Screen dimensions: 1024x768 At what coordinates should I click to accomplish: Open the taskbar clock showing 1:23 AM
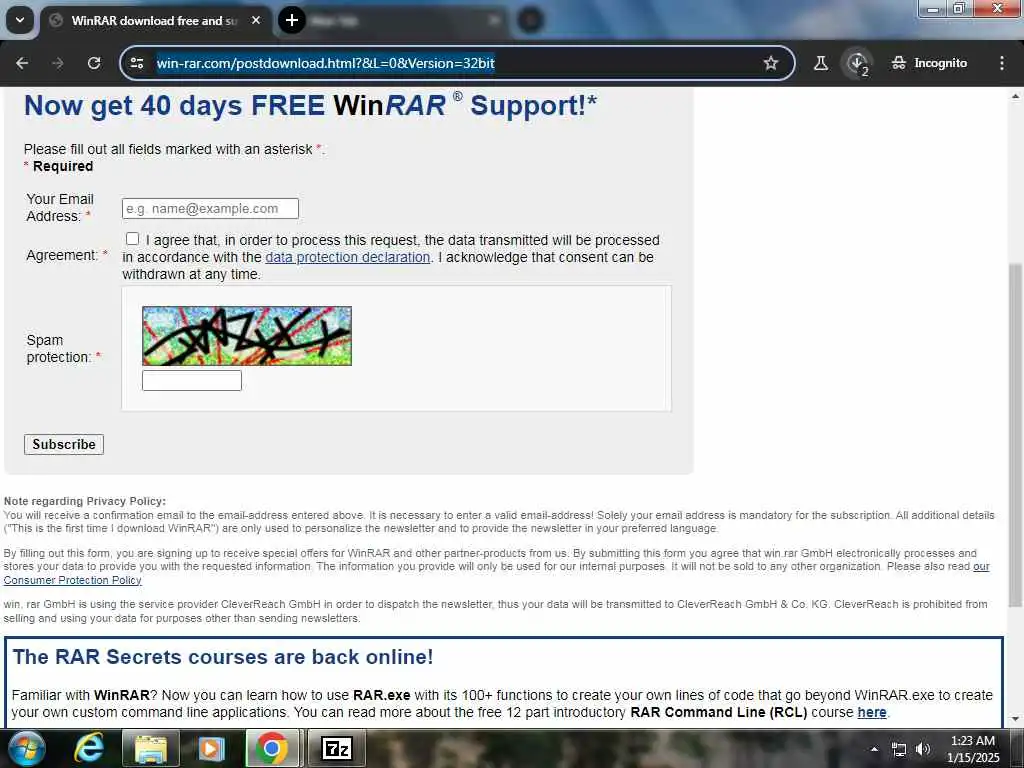pyautogui.click(x=973, y=749)
